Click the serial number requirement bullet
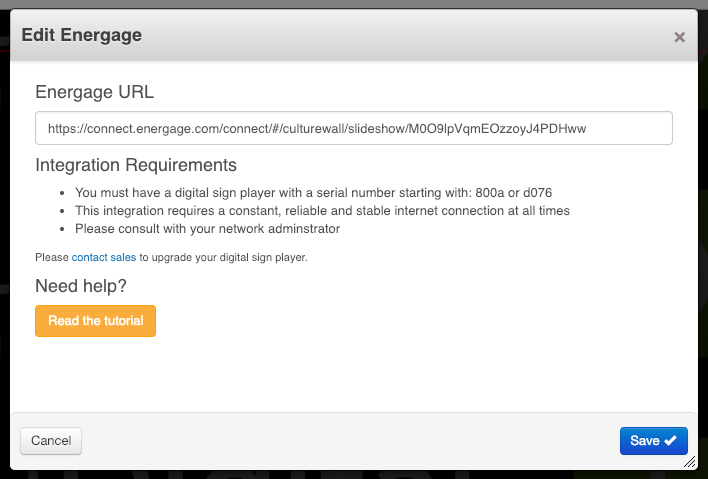The image size is (708, 479). [x=313, y=193]
